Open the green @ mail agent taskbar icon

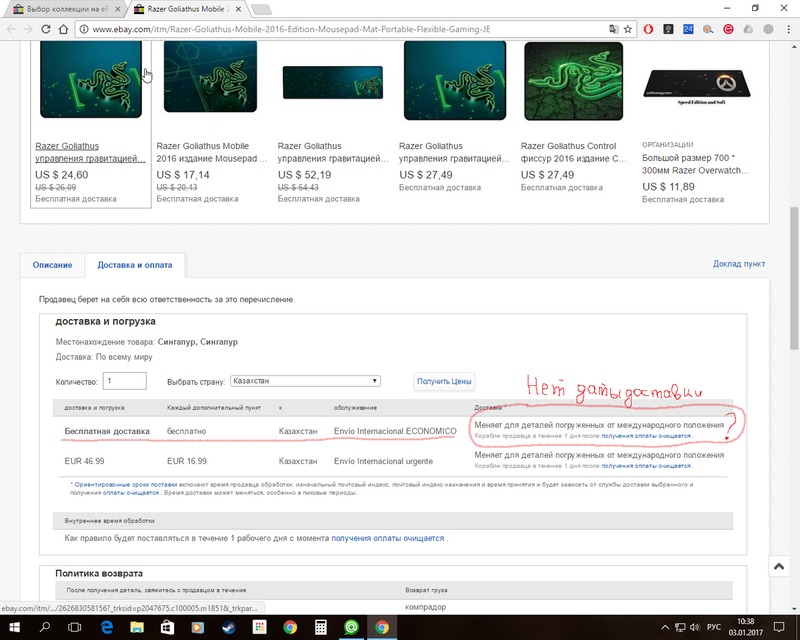coord(351,627)
